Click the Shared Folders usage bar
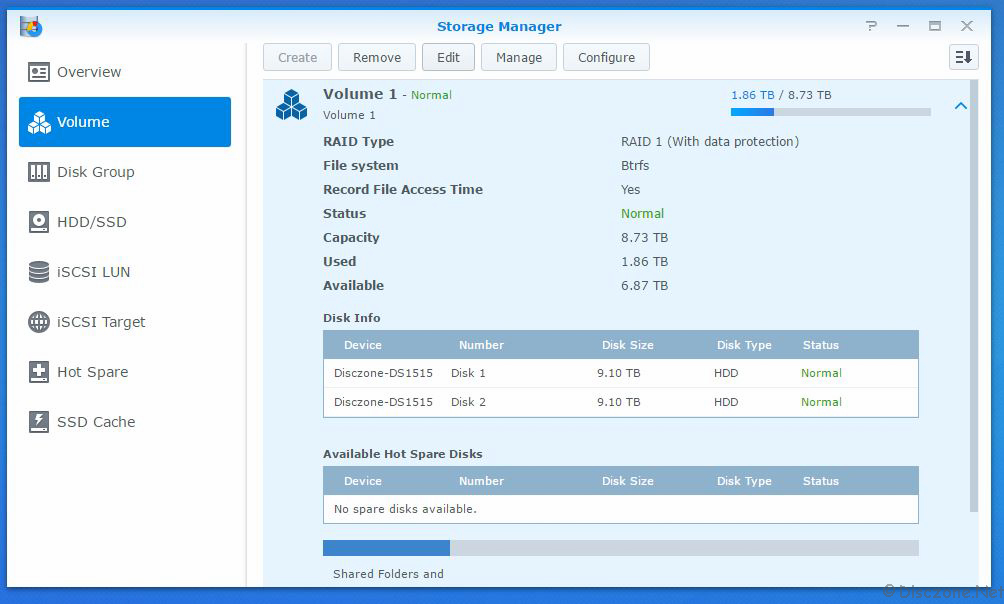The width and height of the screenshot is (1004, 604). pyautogui.click(x=620, y=548)
